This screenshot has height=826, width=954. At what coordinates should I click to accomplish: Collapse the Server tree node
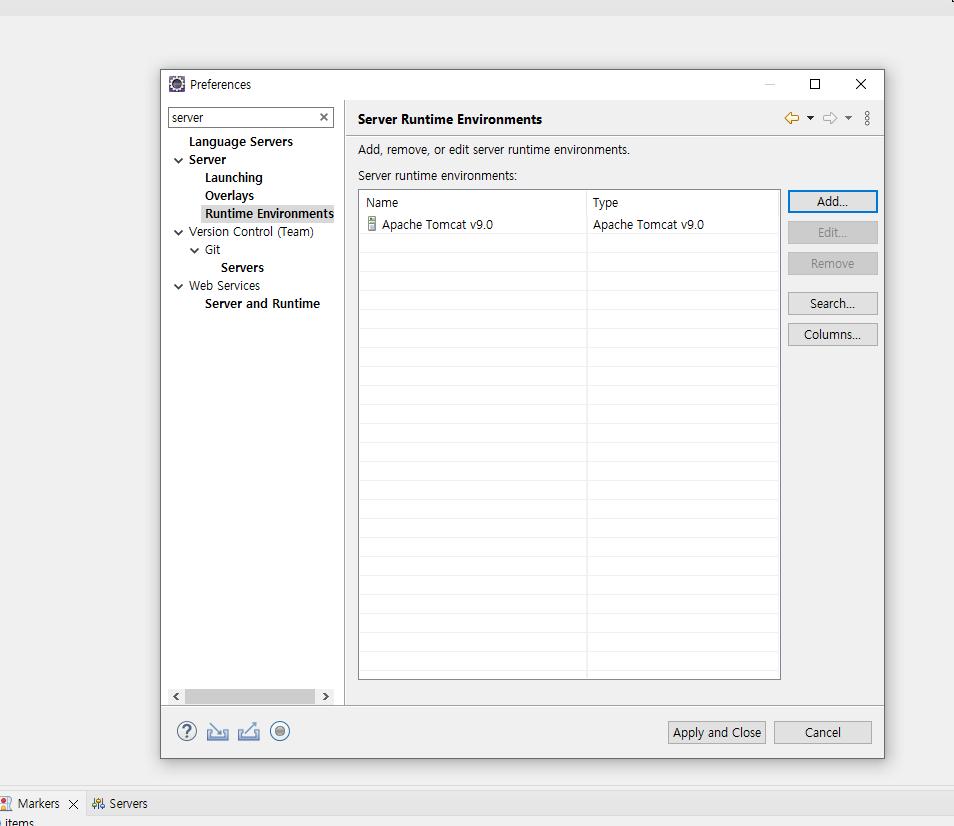coord(178,161)
